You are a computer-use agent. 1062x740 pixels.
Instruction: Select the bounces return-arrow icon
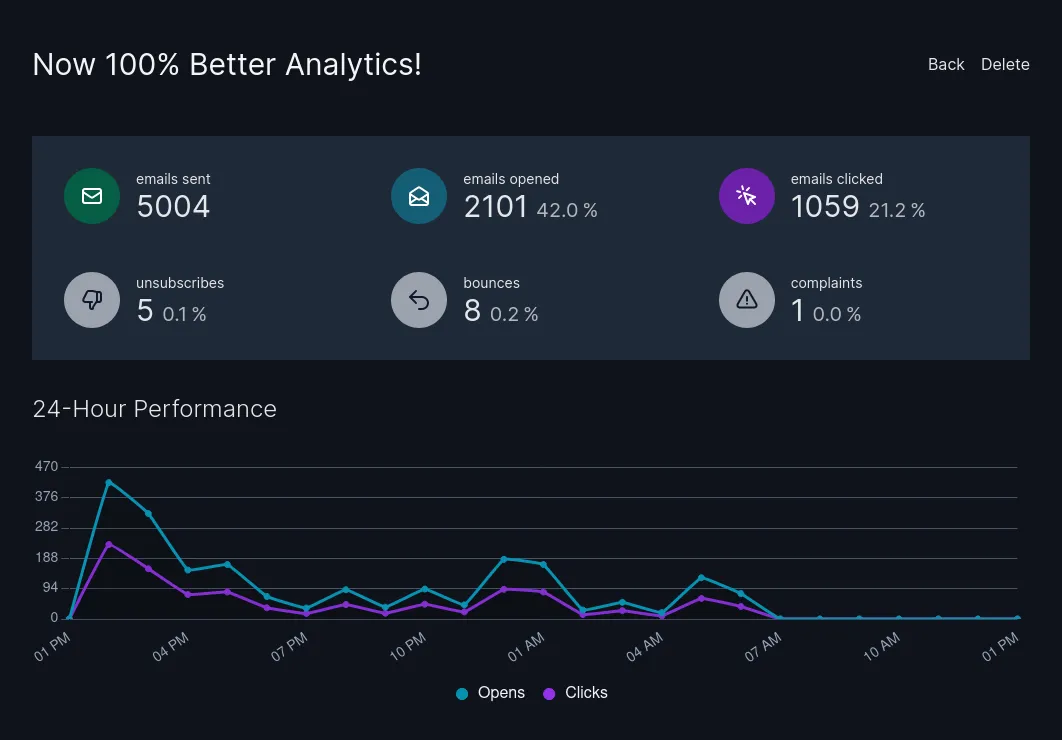click(x=419, y=300)
